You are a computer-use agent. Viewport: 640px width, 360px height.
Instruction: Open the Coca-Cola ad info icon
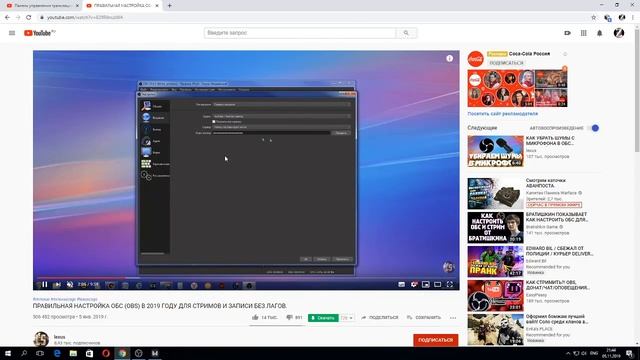pos(565,54)
